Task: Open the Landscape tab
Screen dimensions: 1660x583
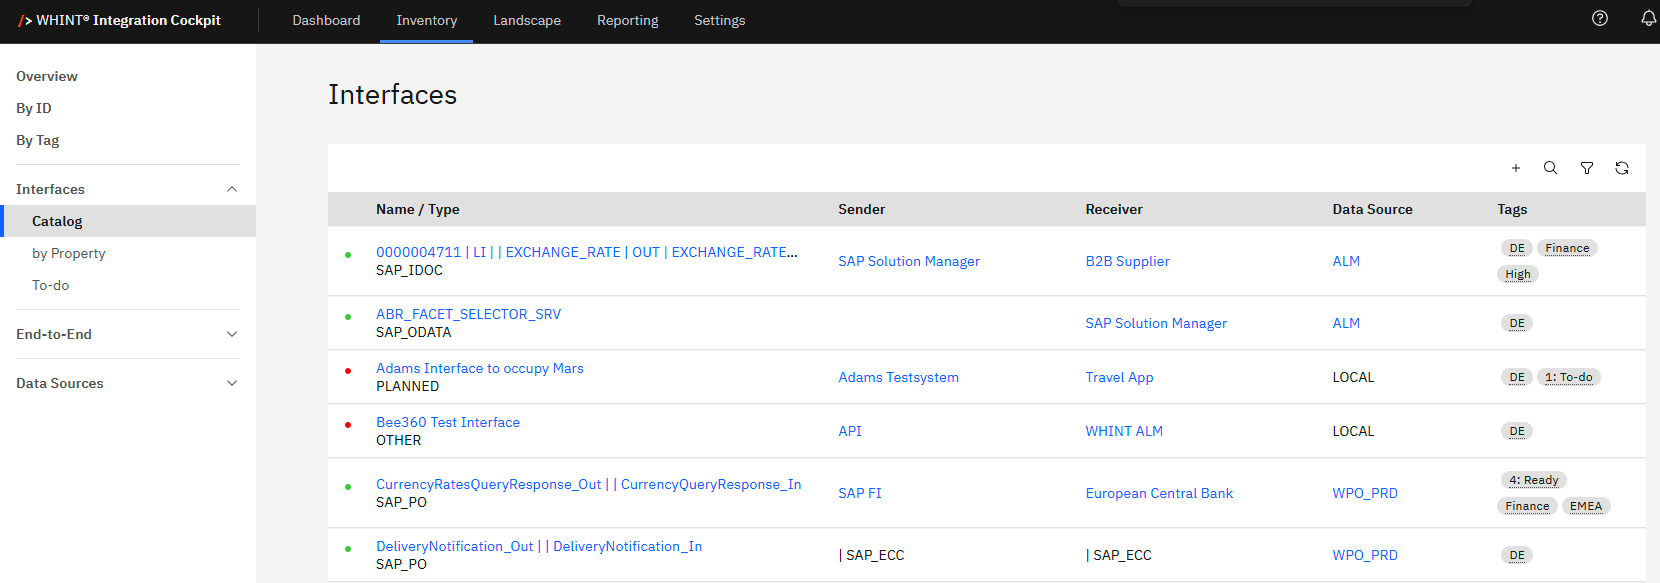Action: click(x=526, y=20)
